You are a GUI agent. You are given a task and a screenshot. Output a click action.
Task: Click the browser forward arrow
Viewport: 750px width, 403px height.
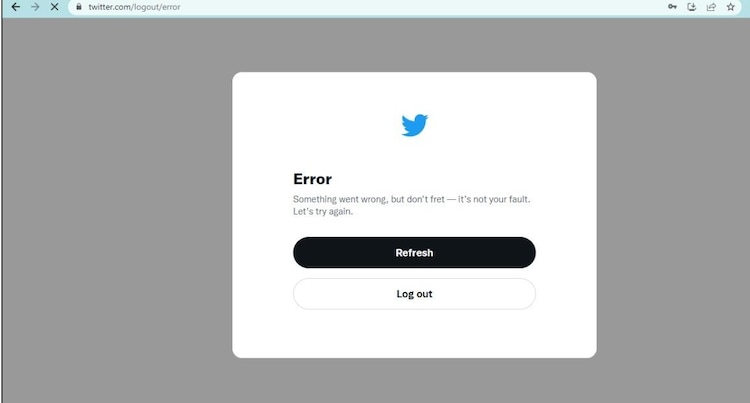(x=35, y=7)
